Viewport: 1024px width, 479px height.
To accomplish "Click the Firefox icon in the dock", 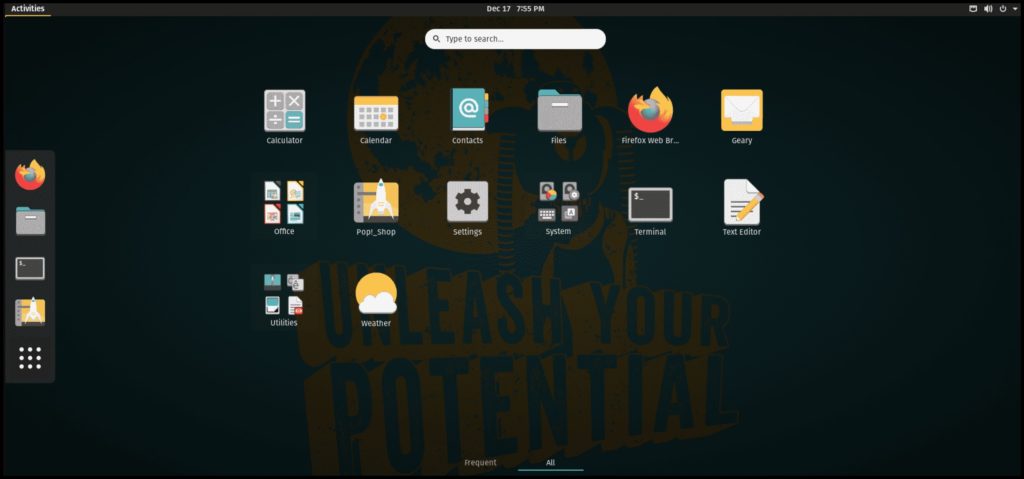I will click(x=30, y=175).
